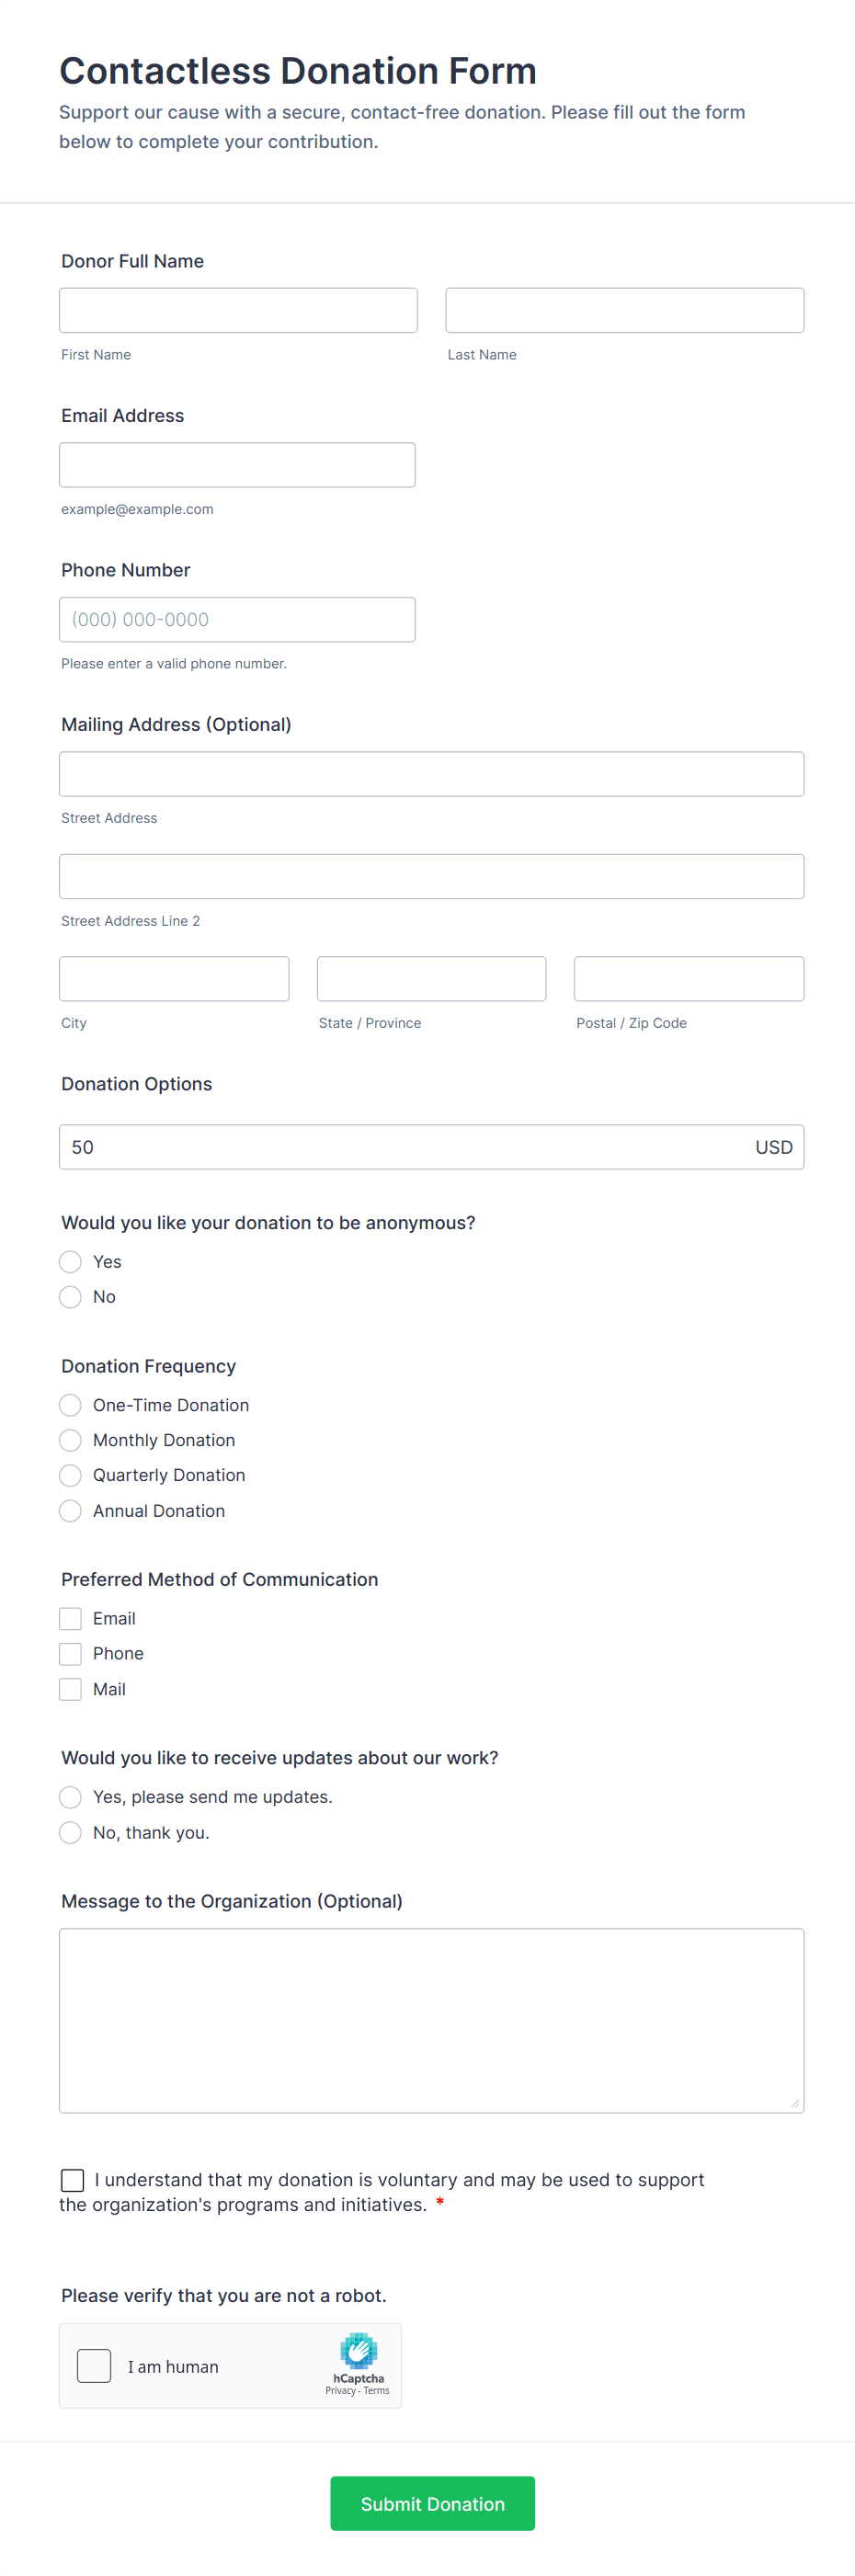
Task: Click the hCaptcha logo icon
Action: click(358, 2351)
